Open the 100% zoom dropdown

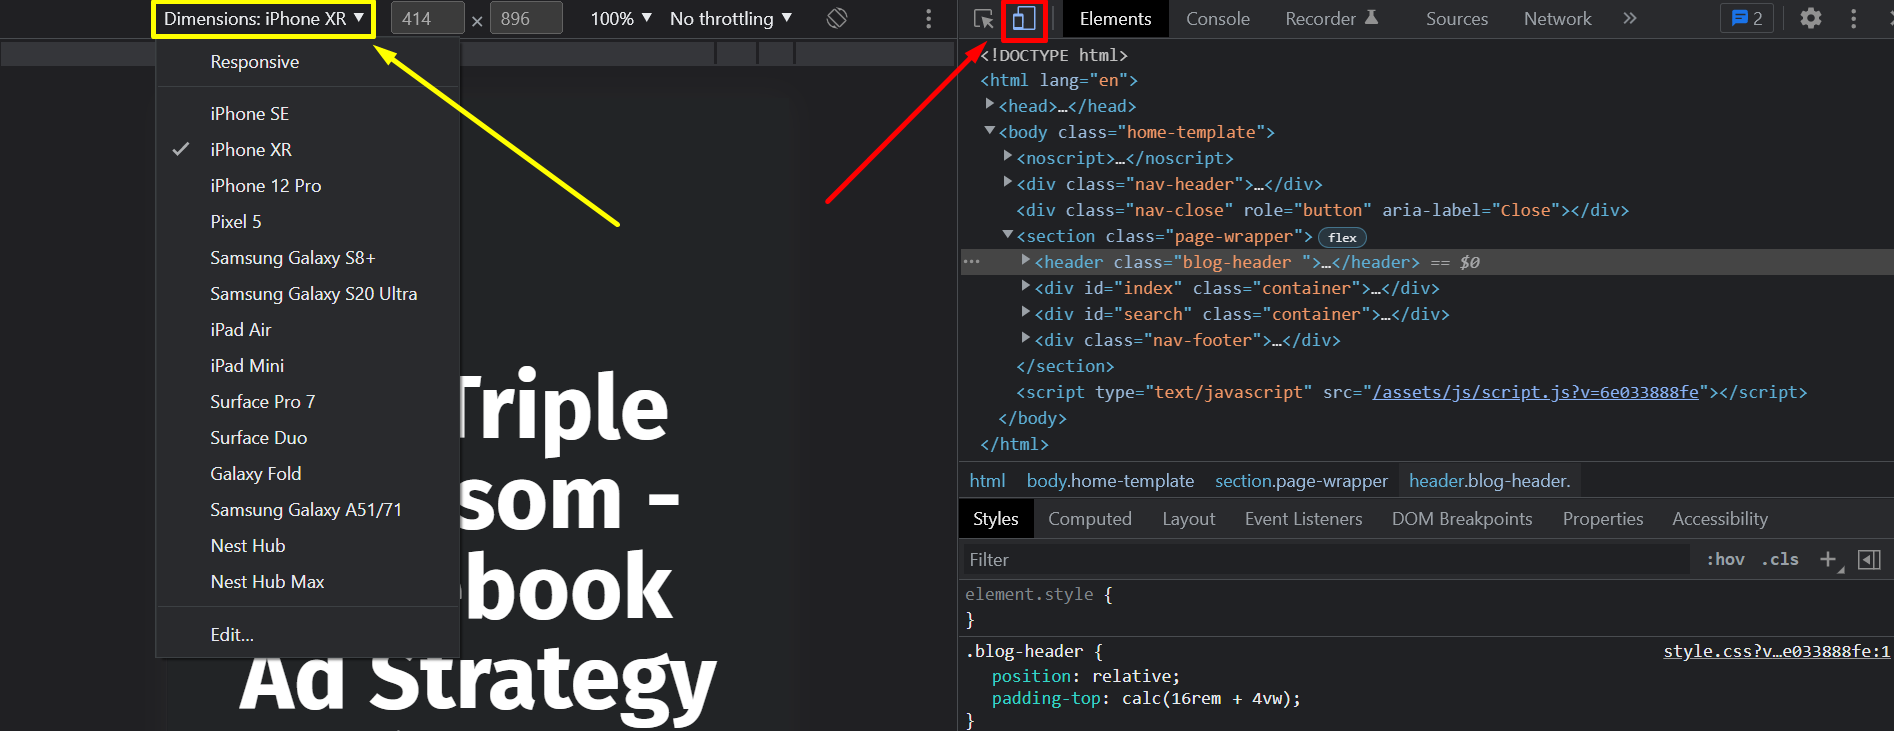(x=621, y=18)
